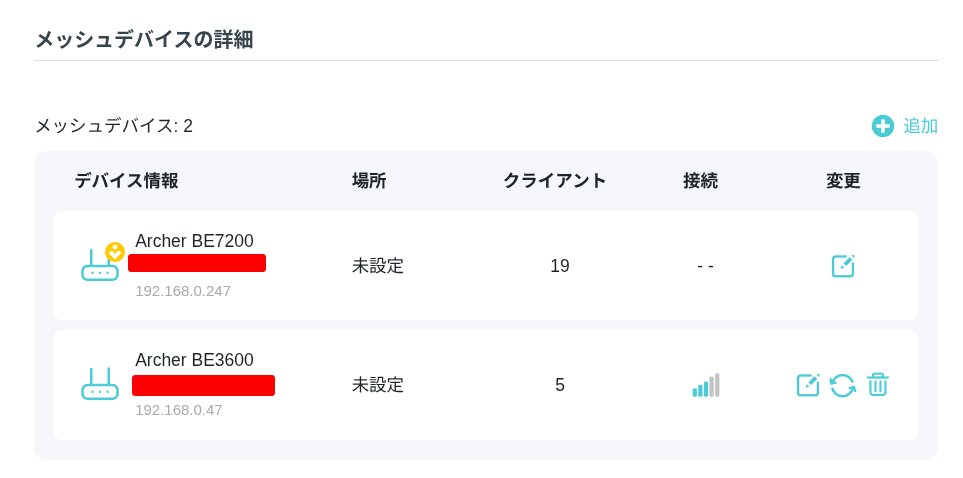Click the Archer BE3600 router icon
Viewport: 963px width, 478px height.
click(99, 385)
